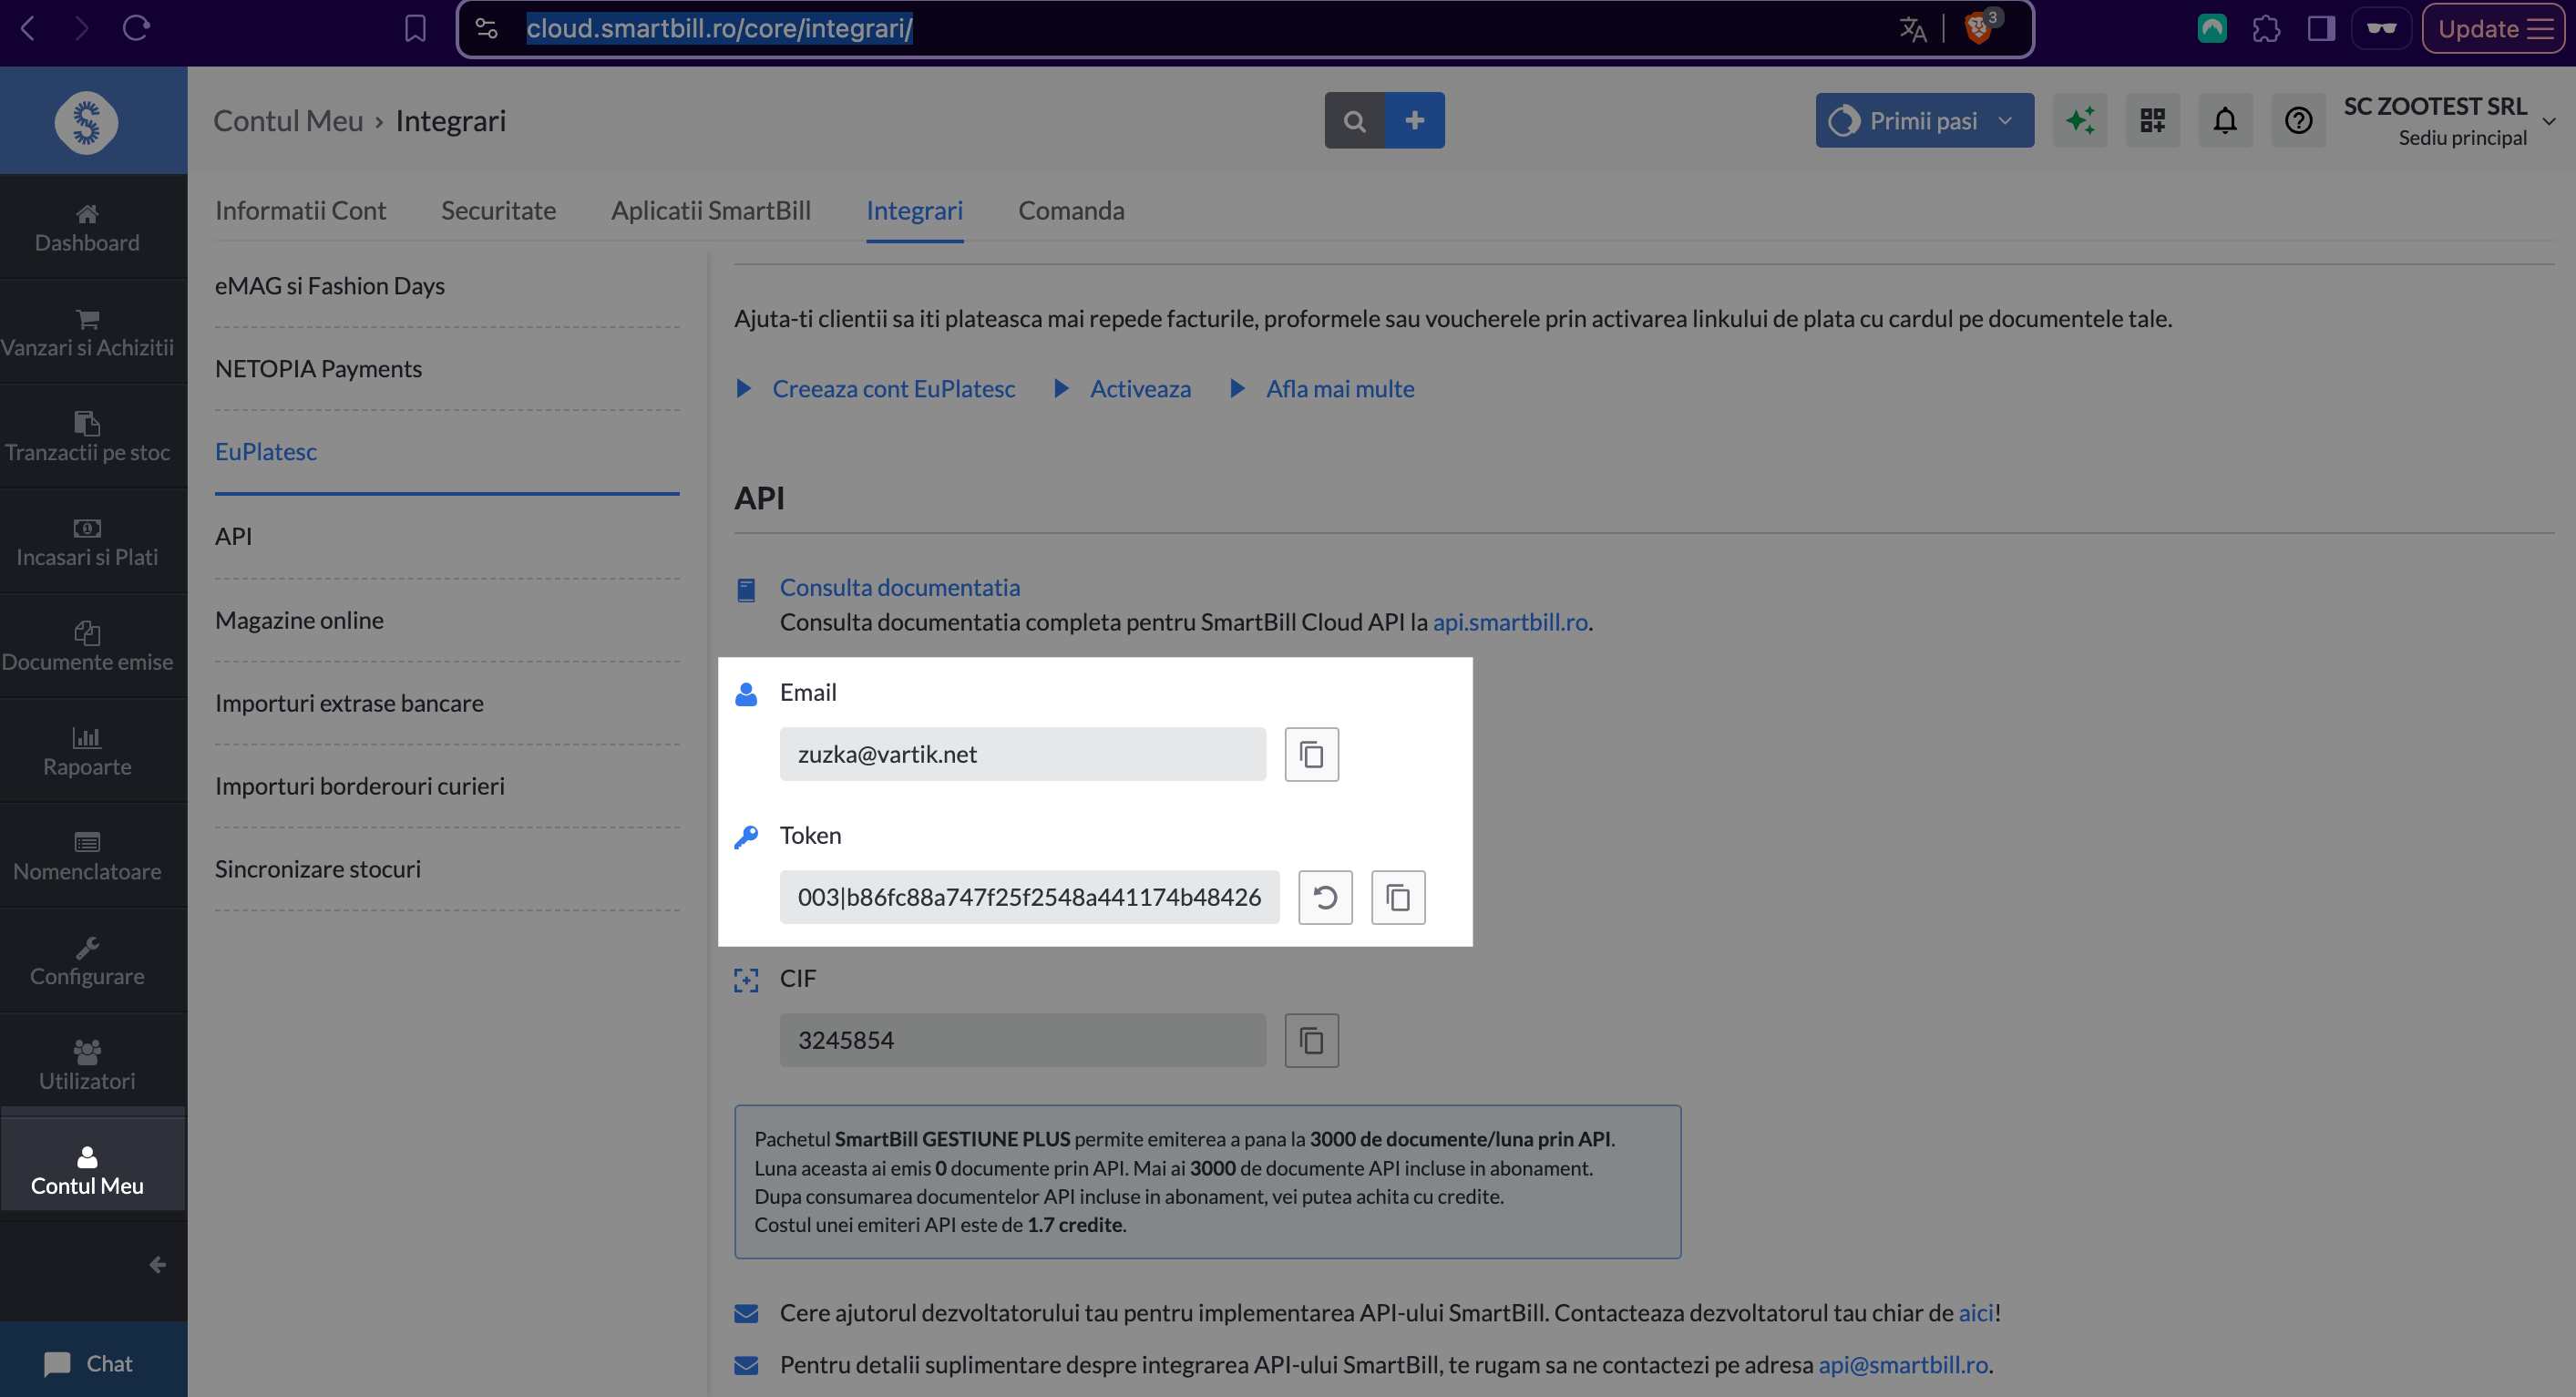Open the help menu

point(2298,120)
